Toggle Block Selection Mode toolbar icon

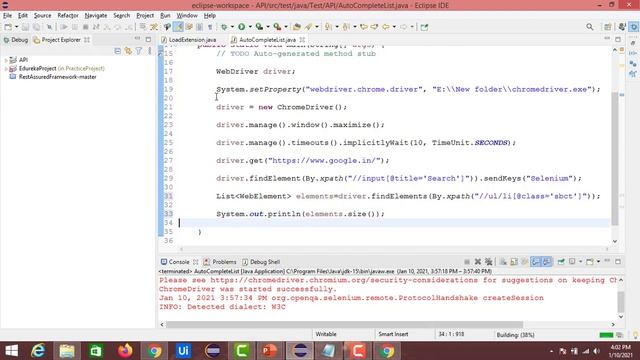[x=199, y=27]
